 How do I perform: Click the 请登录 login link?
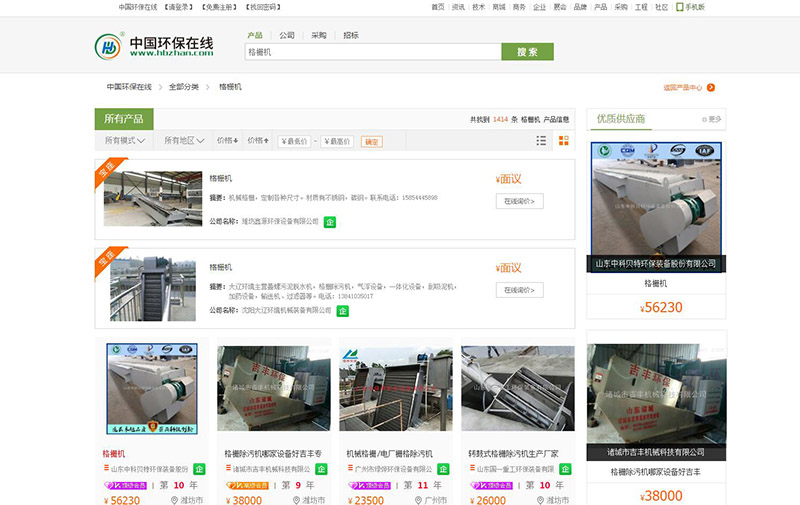tap(179, 7)
